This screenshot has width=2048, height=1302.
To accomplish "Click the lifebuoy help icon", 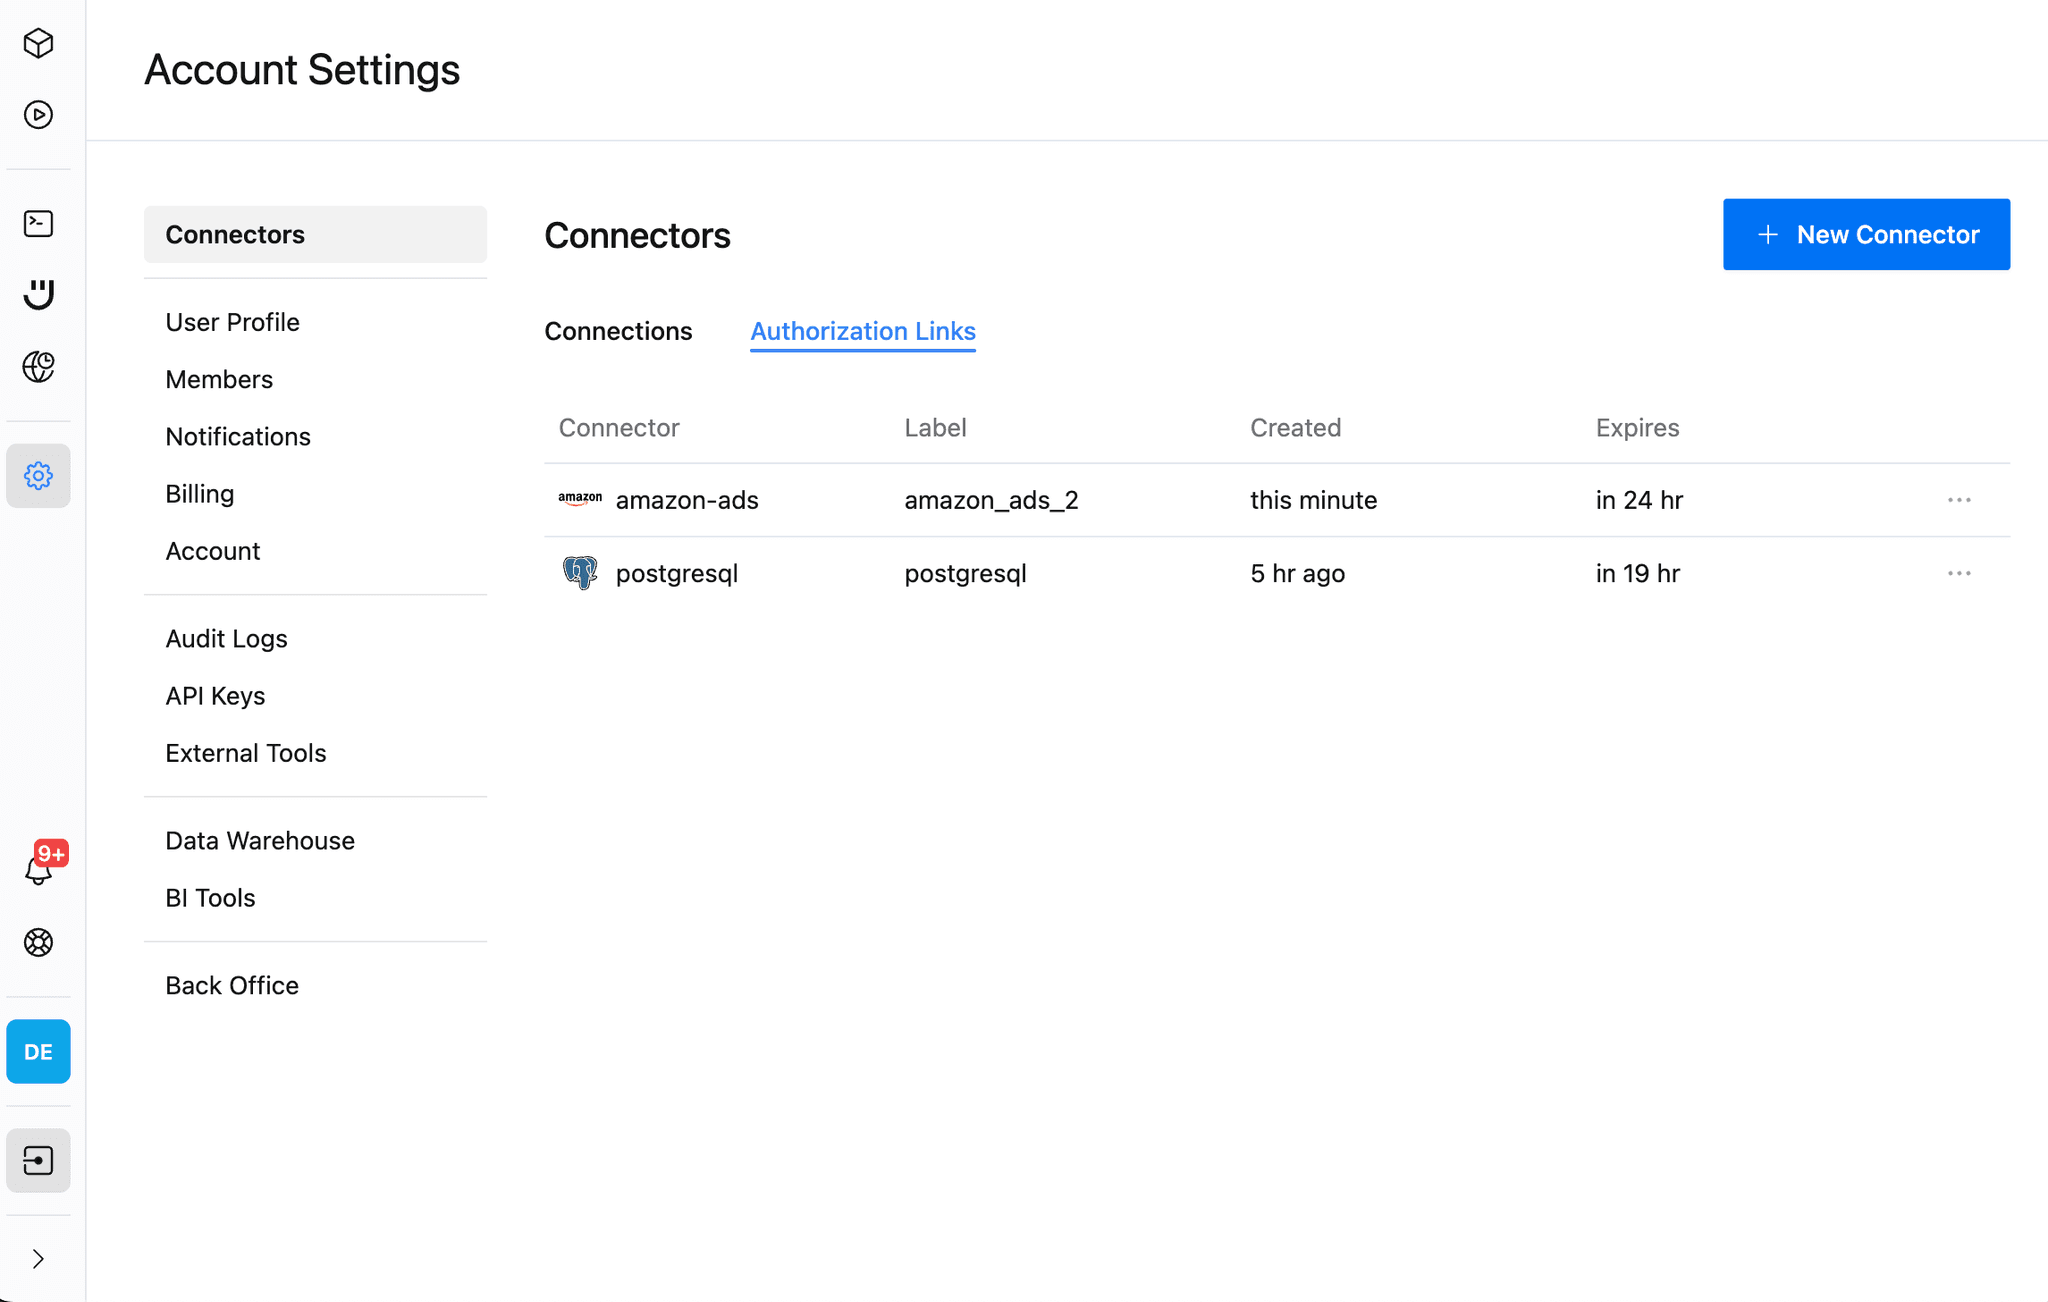I will tap(38, 941).
